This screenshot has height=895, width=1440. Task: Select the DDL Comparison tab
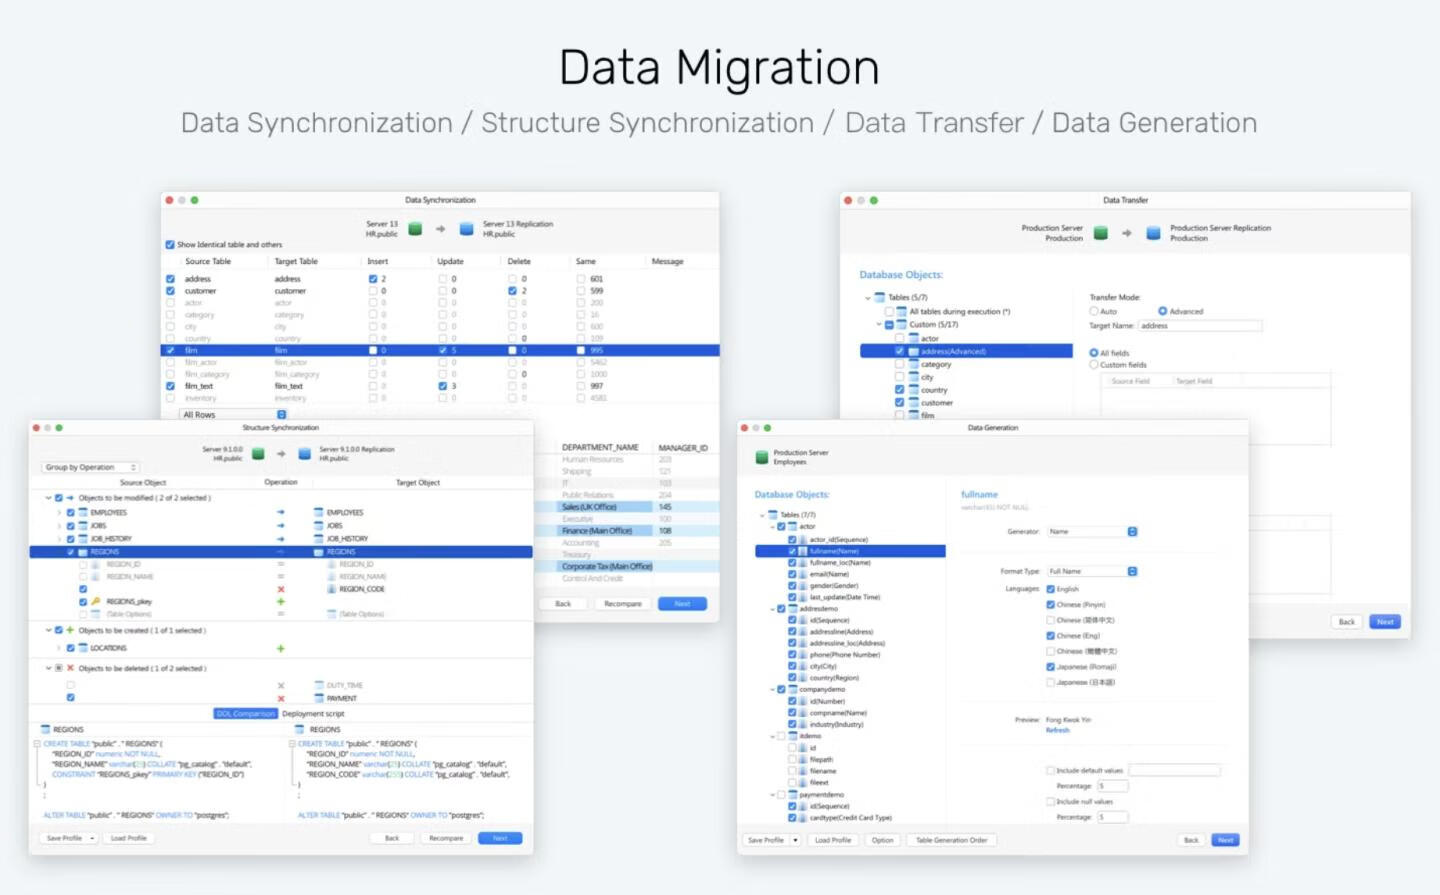245,713
